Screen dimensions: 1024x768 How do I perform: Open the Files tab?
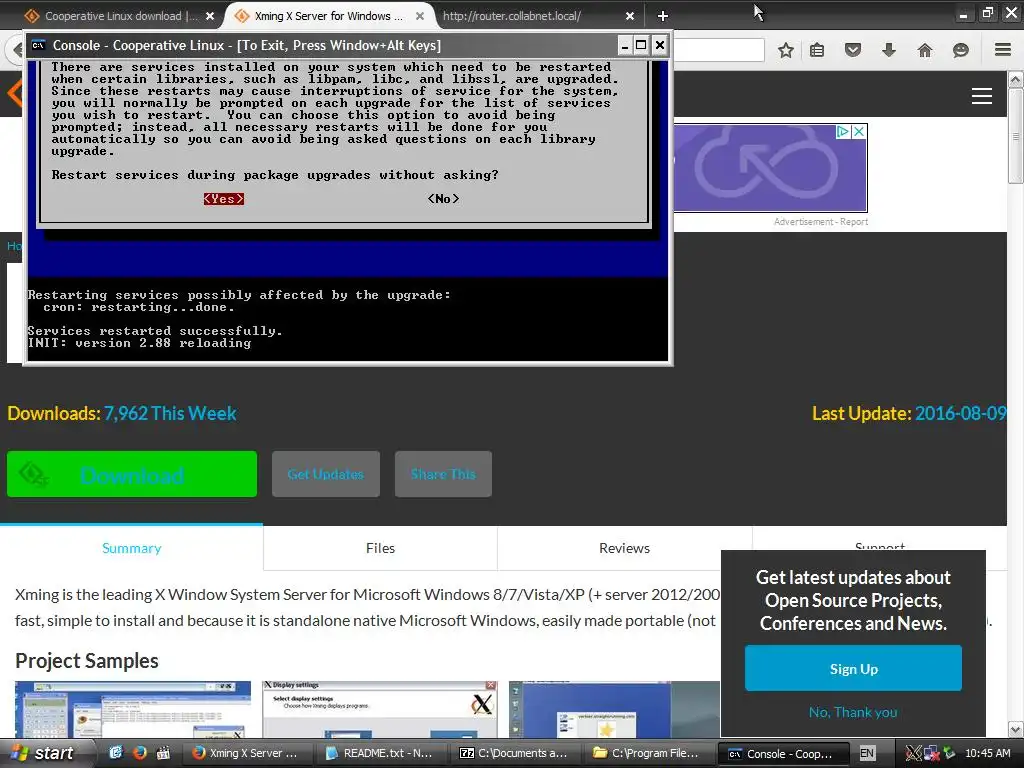click(x=380, y=548)
